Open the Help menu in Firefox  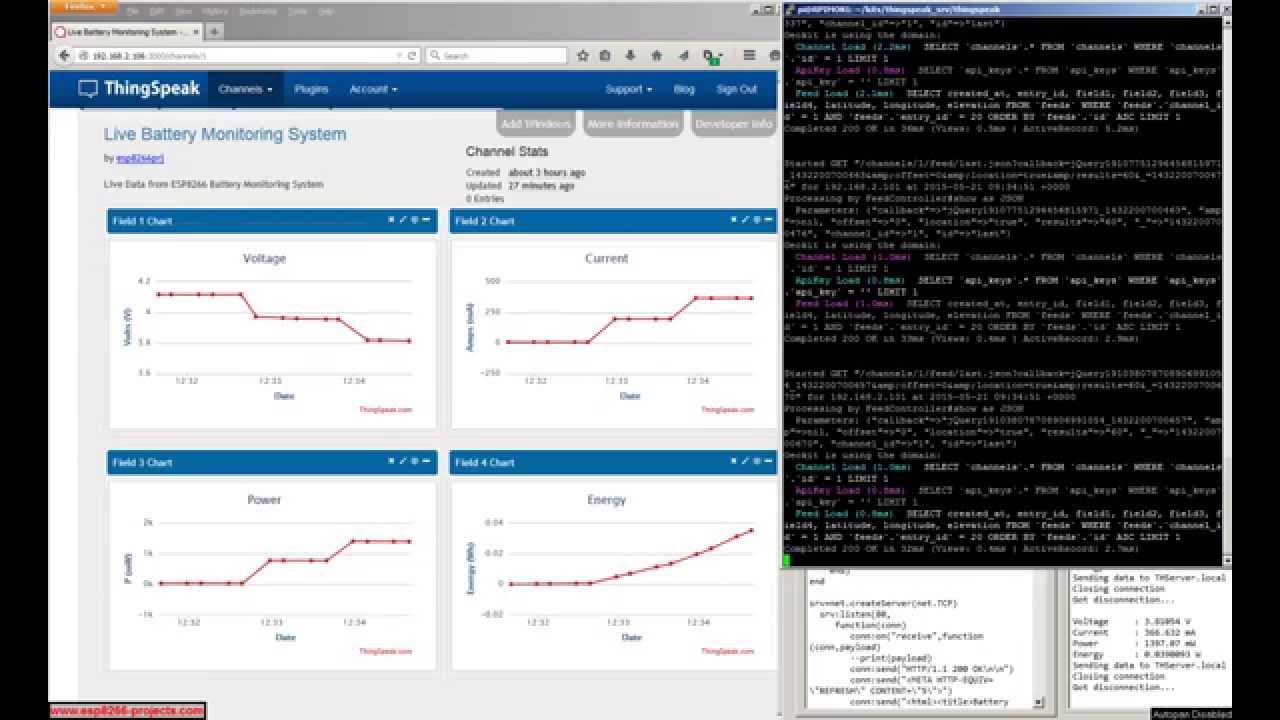326,11
